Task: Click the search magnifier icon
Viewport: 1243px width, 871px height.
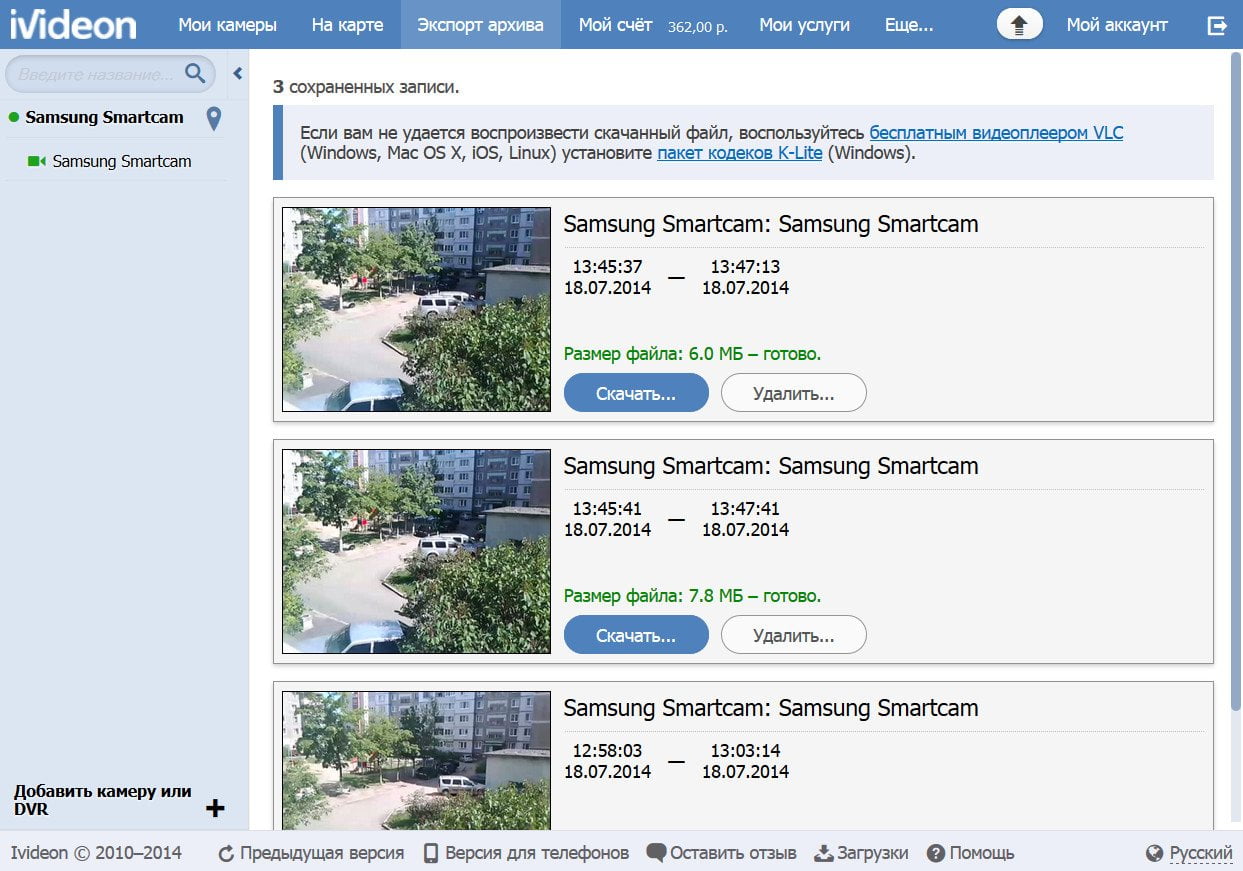Action: click(195, 73)
